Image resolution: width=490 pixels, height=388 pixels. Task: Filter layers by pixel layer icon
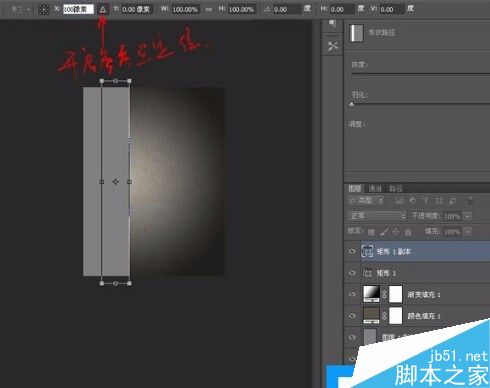tap(399, 201)
